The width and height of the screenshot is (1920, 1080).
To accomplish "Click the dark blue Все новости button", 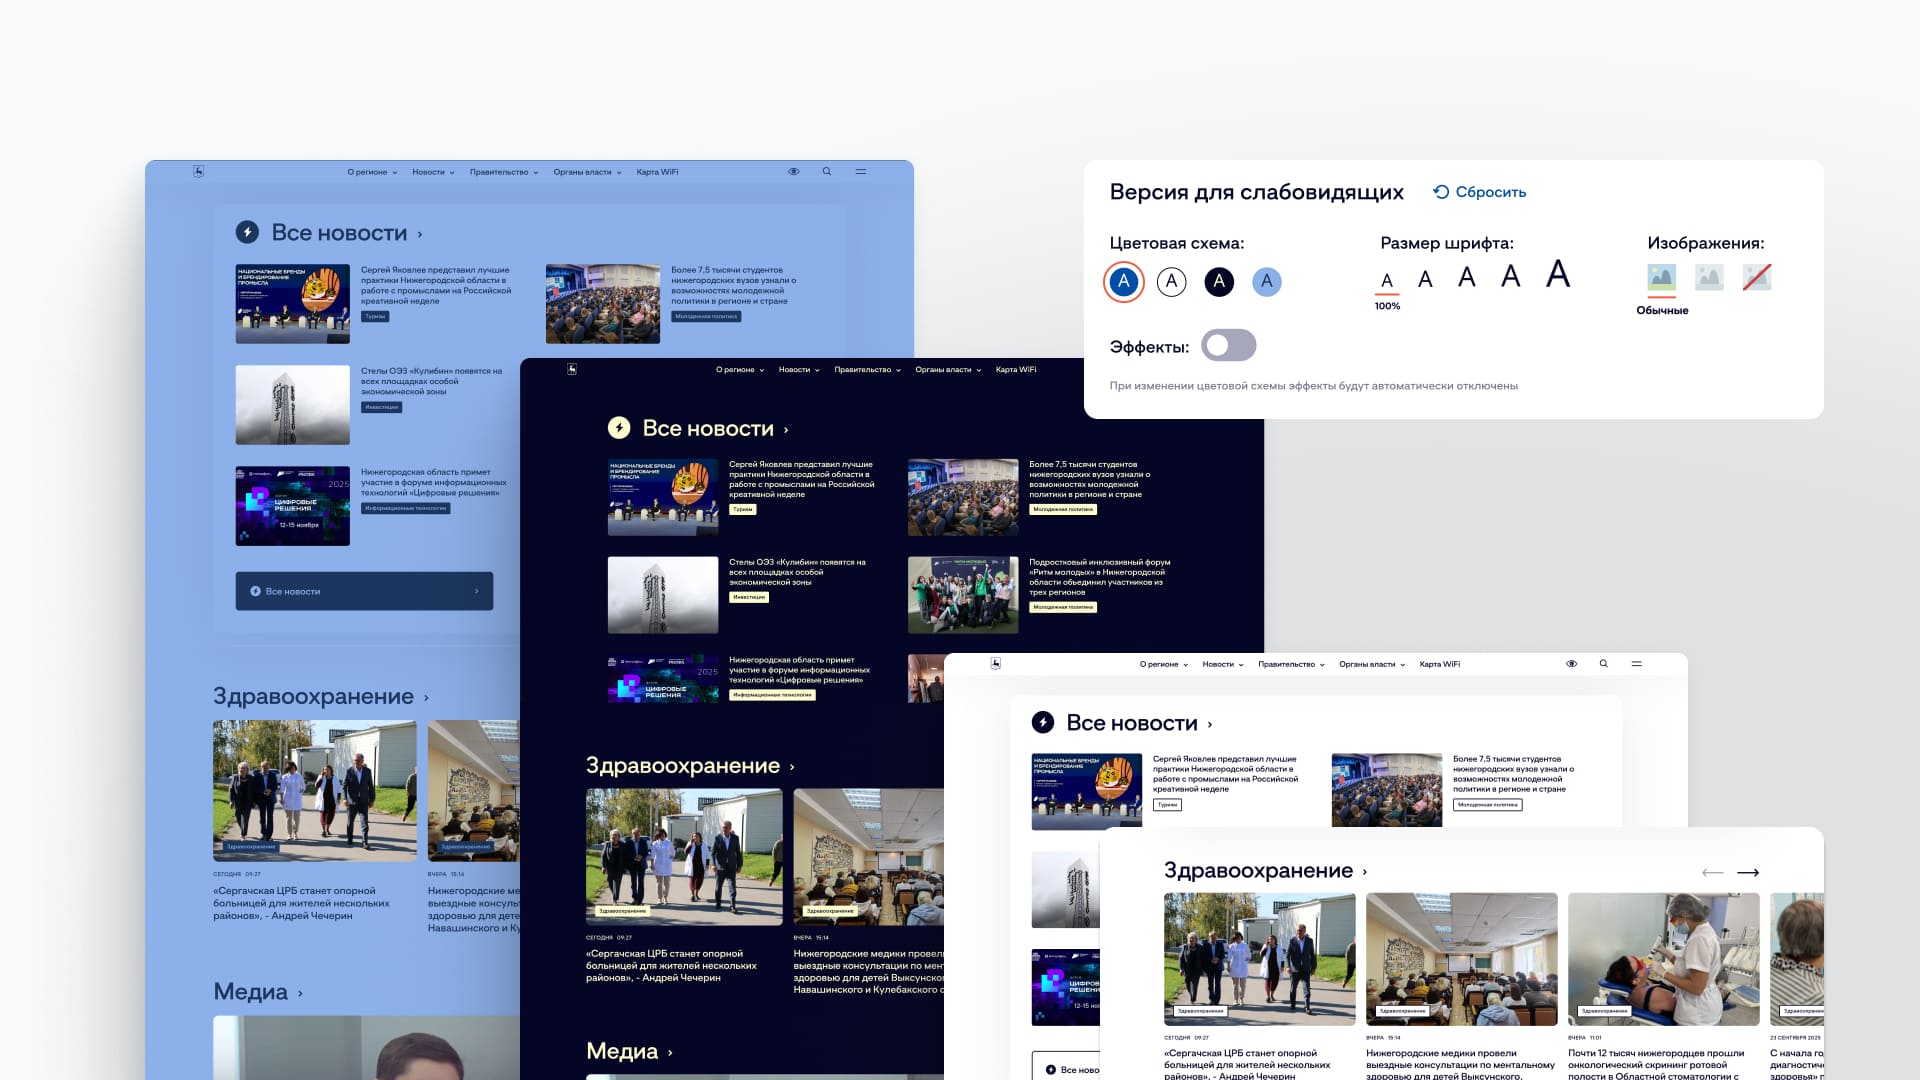I will pos(364,591).
